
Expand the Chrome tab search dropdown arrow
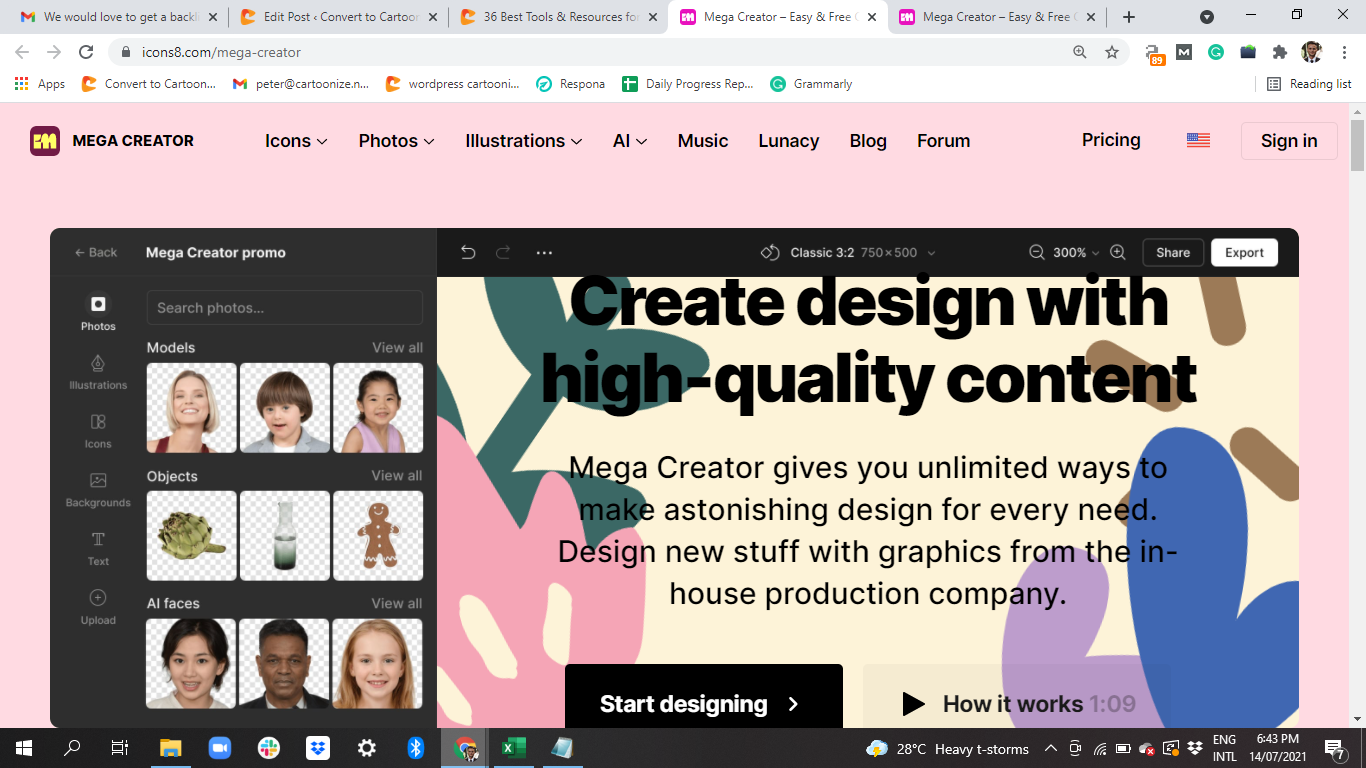click(x=1207, y=17)
